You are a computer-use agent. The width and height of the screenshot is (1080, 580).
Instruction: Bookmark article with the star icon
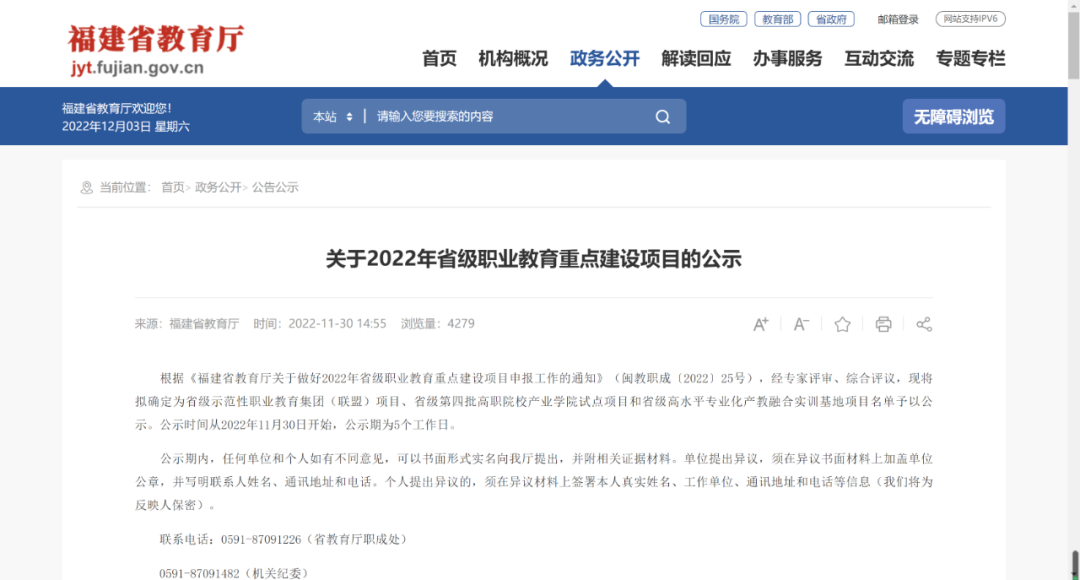click(x=842, y=324)
